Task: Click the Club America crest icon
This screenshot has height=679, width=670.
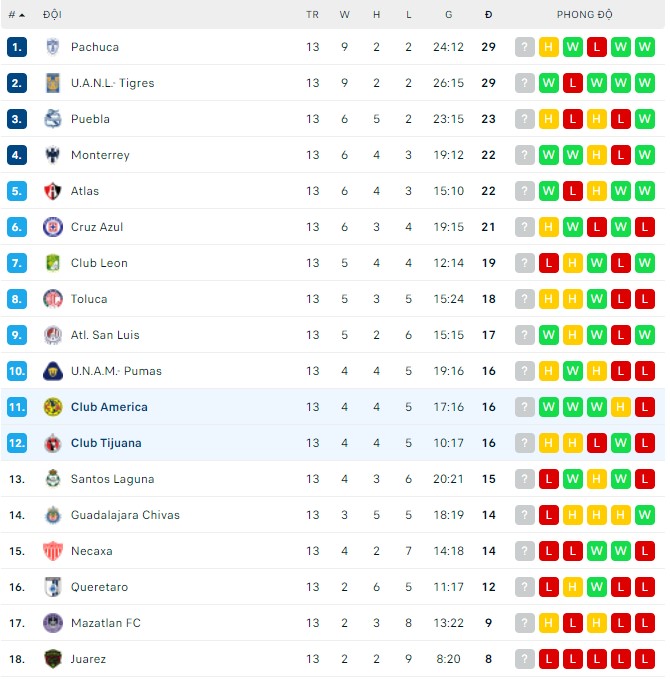Action: point(53,407)
